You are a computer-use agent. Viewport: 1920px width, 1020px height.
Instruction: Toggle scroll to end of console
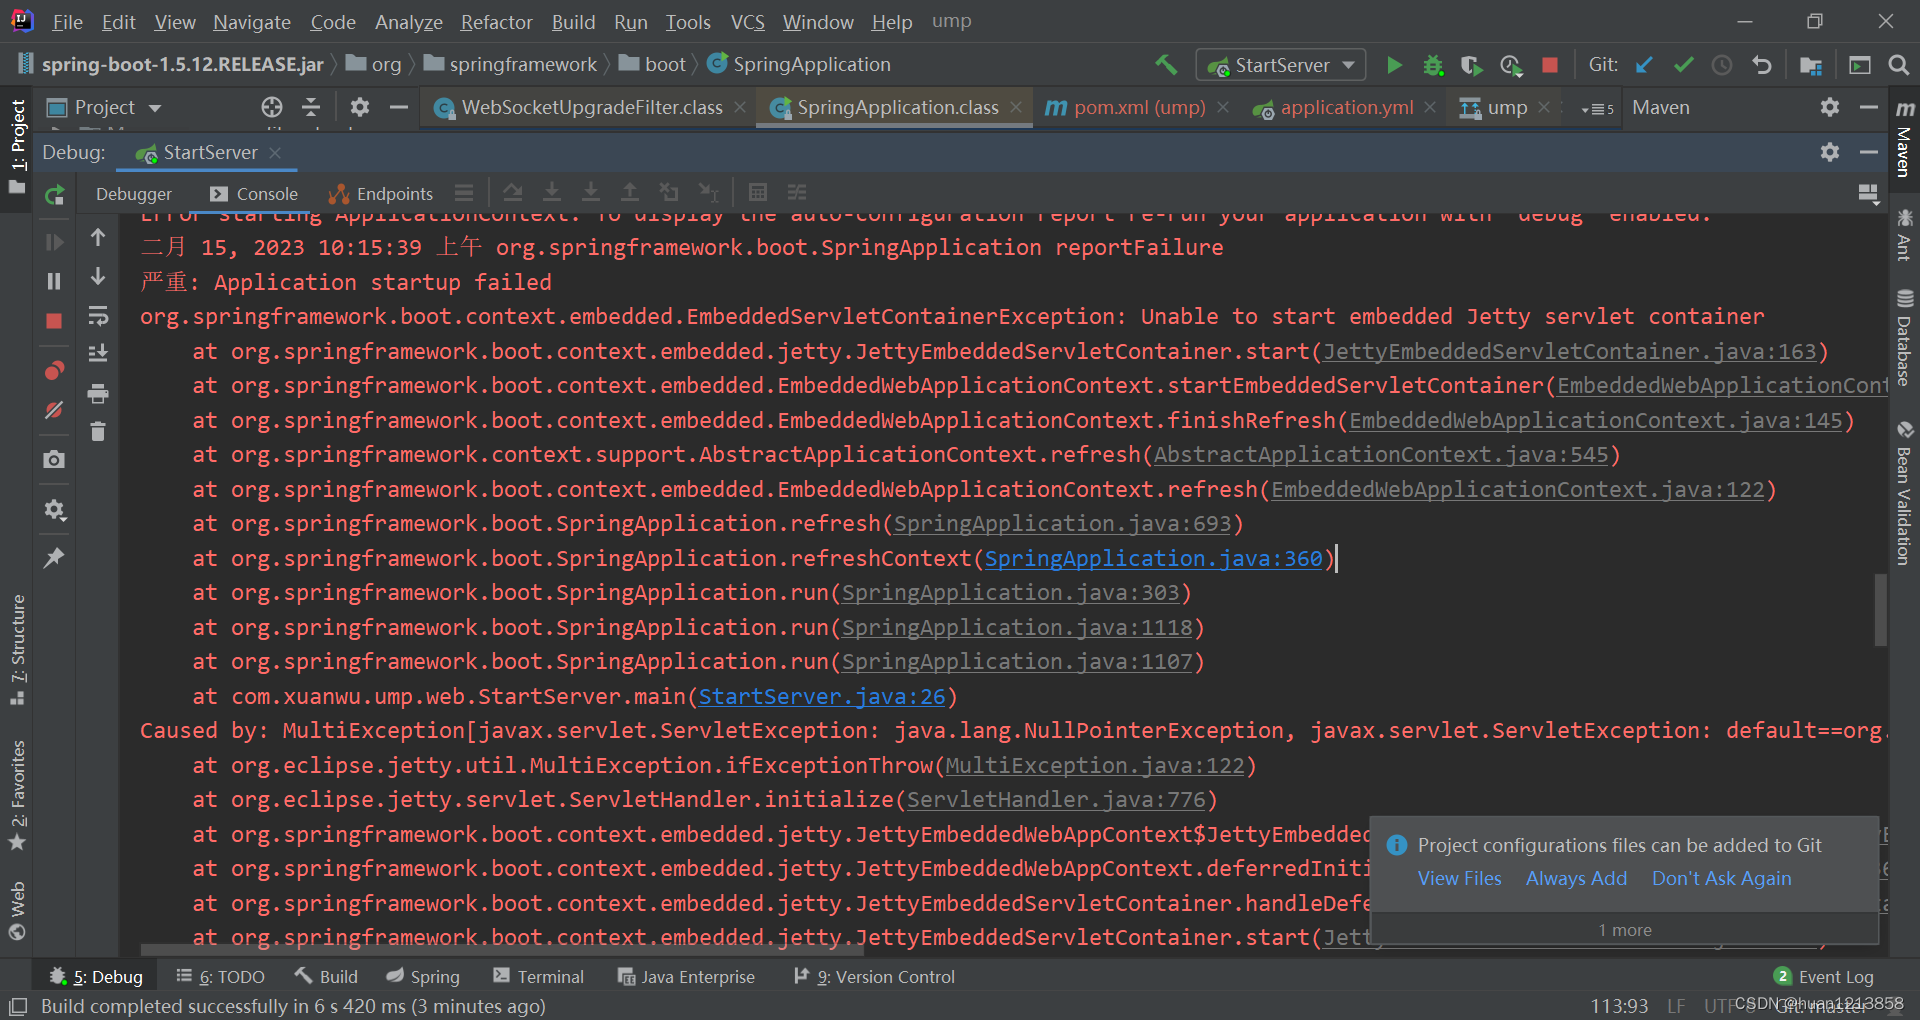pos(98,353)
